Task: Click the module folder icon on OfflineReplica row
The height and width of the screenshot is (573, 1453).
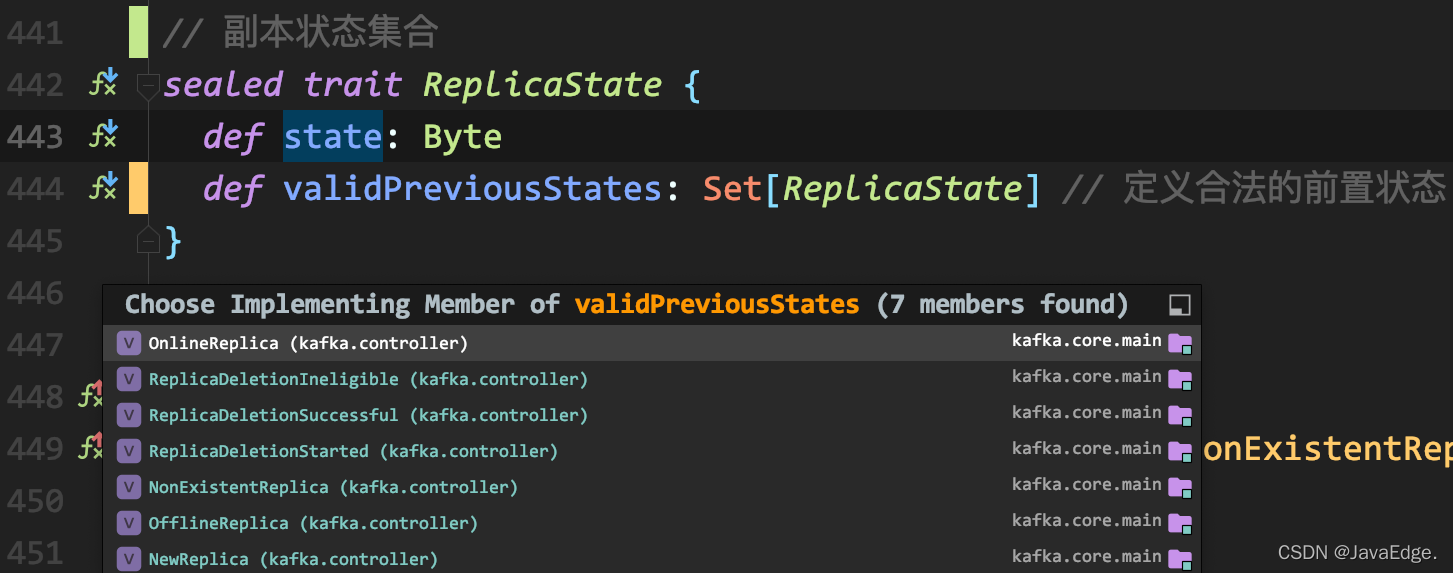Action: pos(1180,524)
